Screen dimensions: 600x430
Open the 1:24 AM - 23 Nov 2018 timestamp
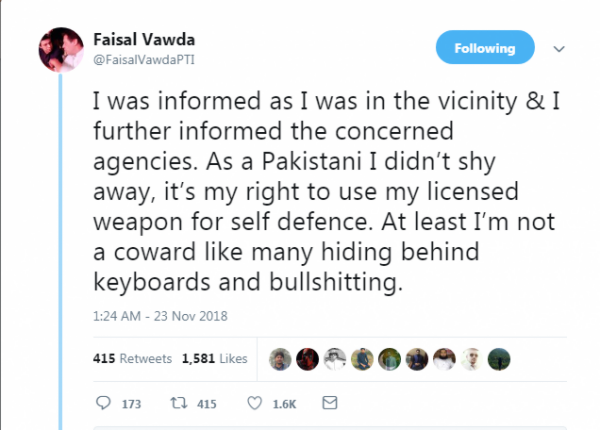[x=161, y=317]
